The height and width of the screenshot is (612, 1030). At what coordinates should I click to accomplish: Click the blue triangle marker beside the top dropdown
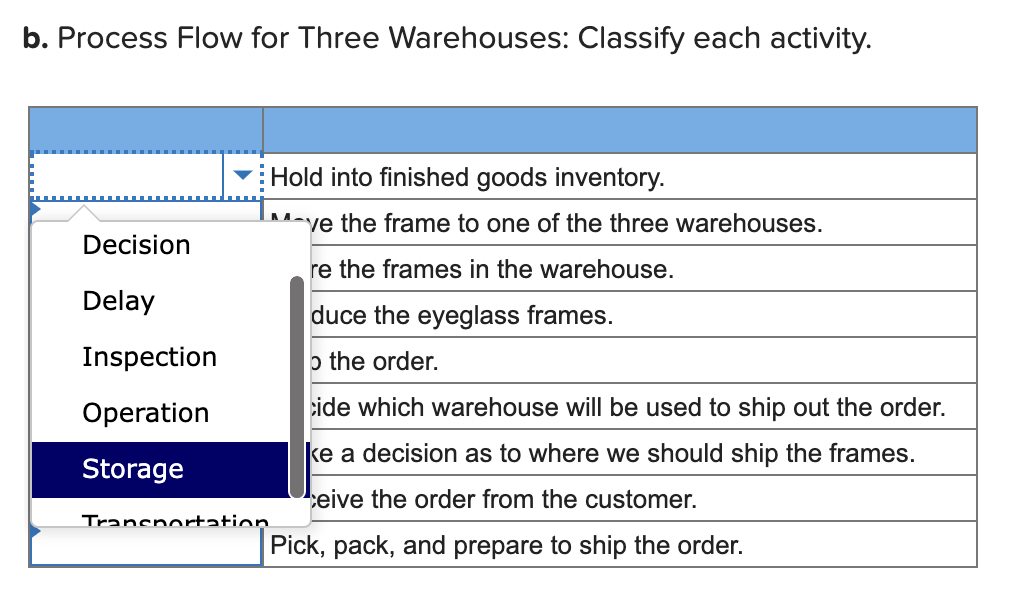33,210
